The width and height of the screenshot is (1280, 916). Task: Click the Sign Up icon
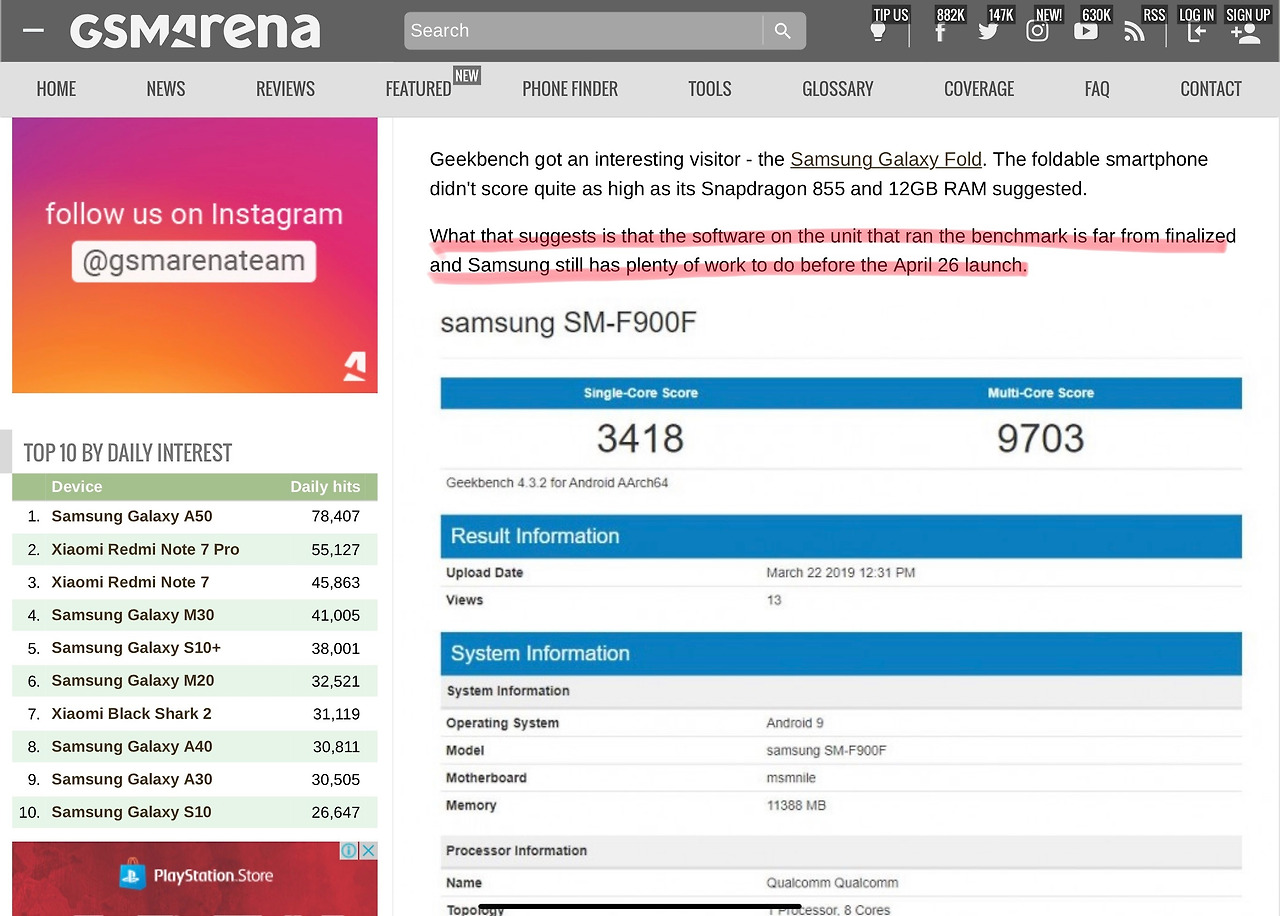tap(1246, 32)
